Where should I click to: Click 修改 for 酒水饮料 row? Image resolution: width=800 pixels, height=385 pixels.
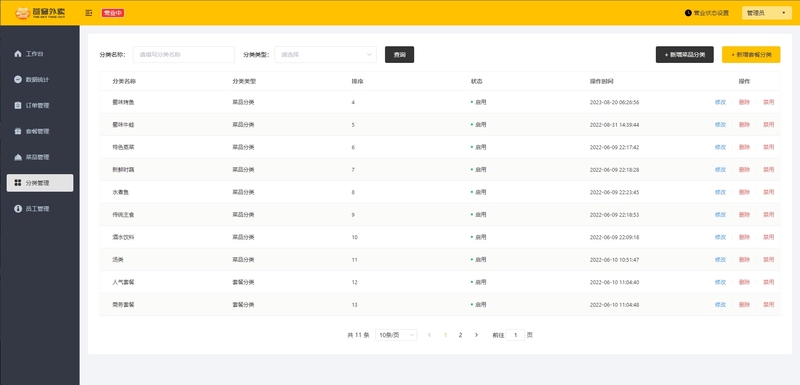pos(720,237)
